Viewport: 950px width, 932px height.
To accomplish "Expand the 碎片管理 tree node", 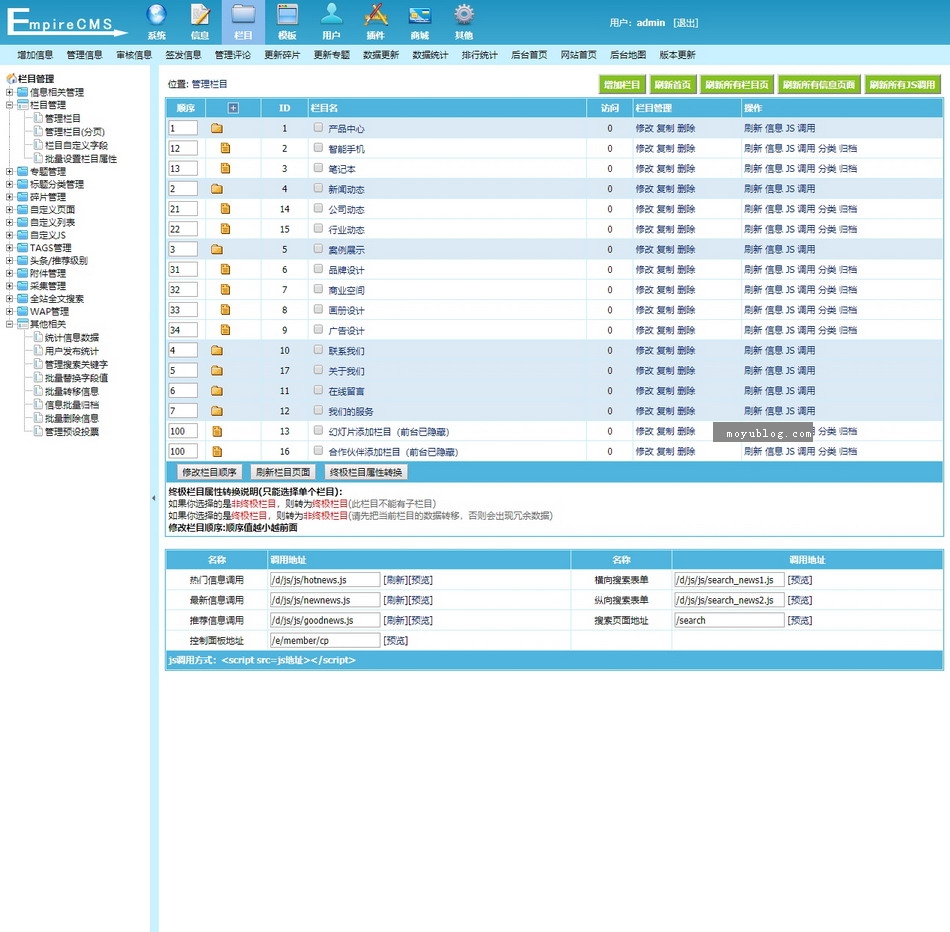I will [x=9, y=197].
